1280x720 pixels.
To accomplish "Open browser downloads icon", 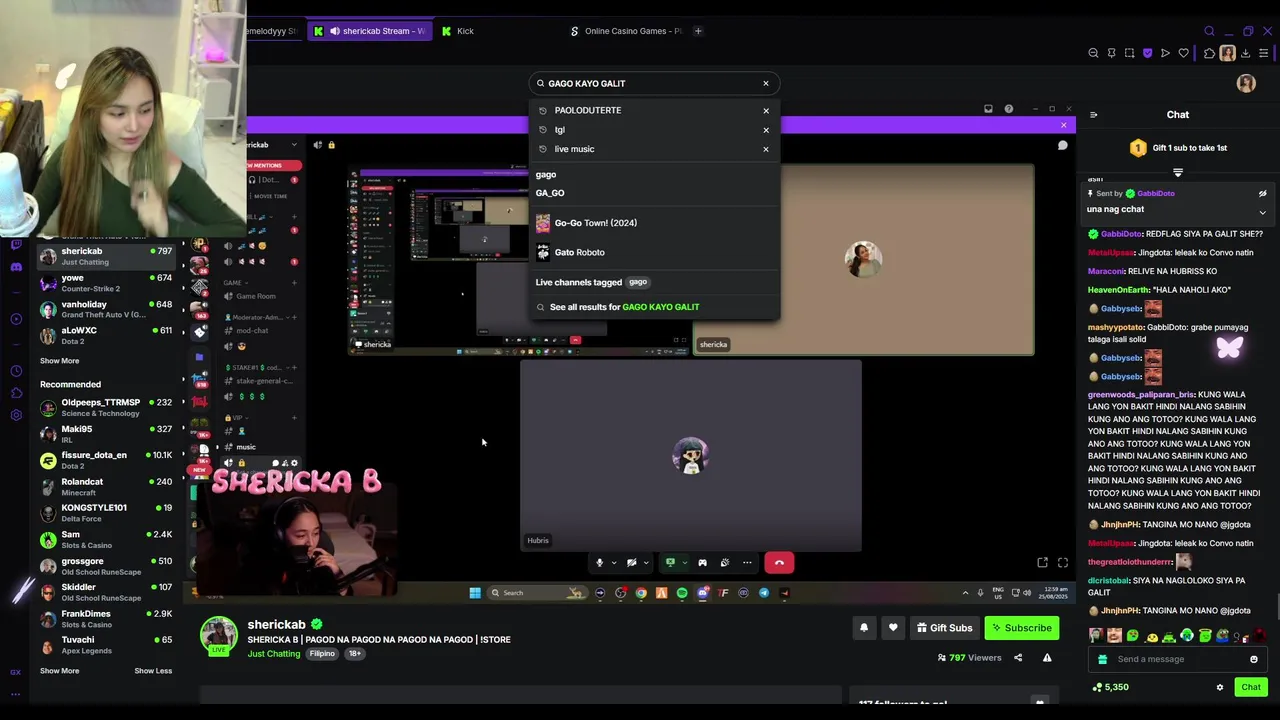I will pos(1245,53).
